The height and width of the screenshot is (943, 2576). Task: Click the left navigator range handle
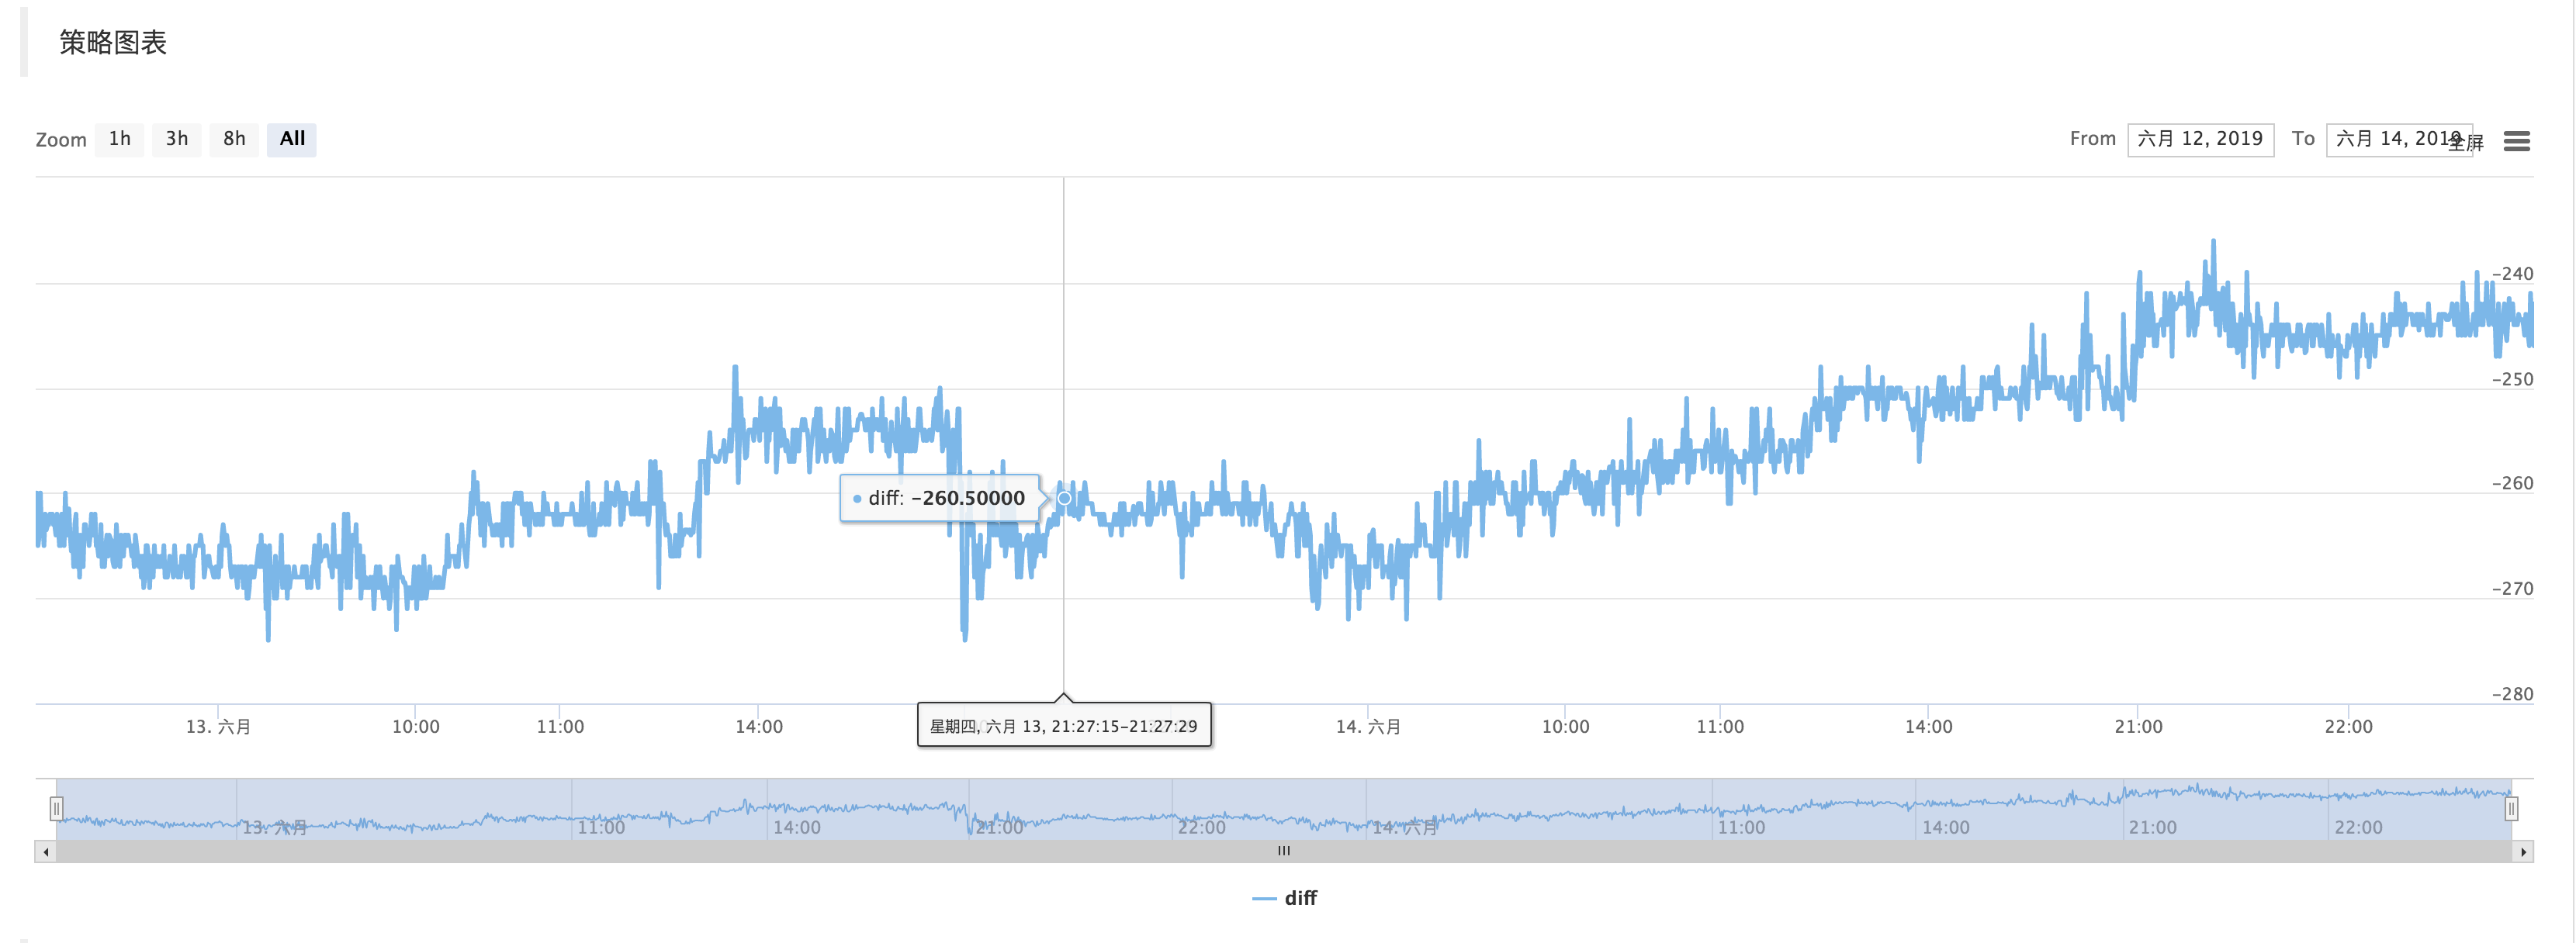coord(57,808)
